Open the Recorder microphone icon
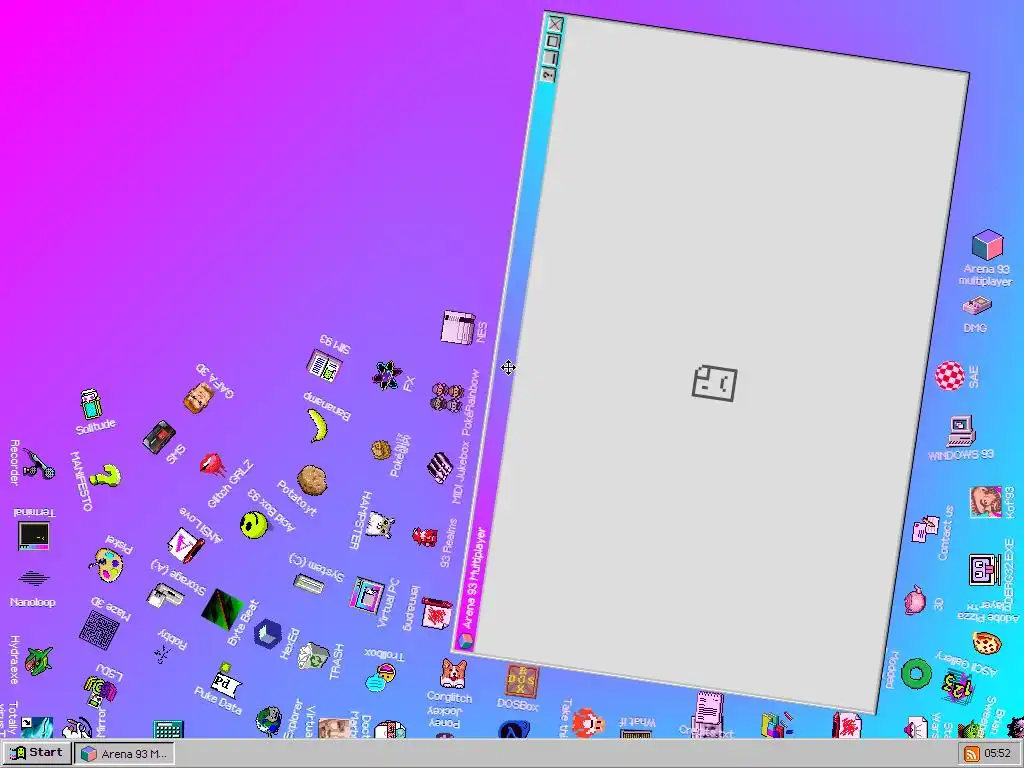 [39, 464]
